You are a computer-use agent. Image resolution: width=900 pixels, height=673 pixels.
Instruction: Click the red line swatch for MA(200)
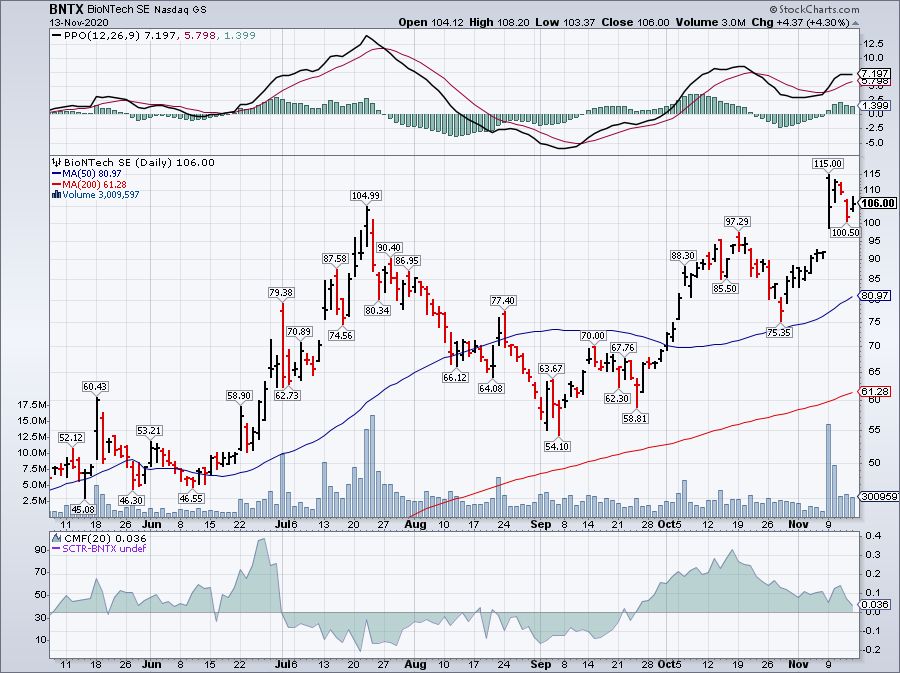(x=56, y=184)
